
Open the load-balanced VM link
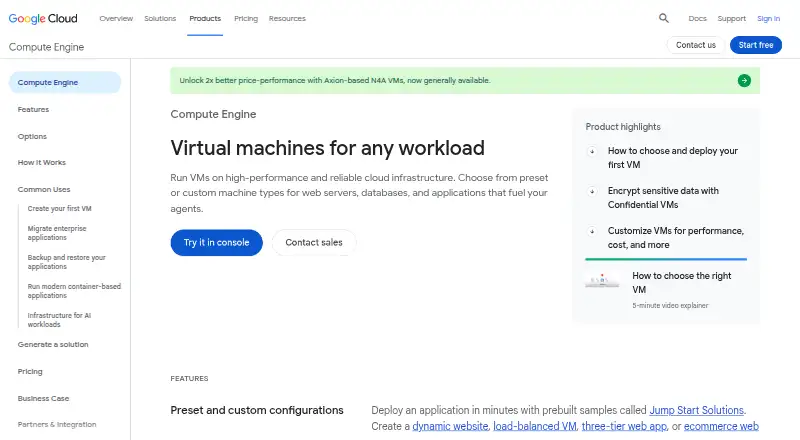(535, 426)
